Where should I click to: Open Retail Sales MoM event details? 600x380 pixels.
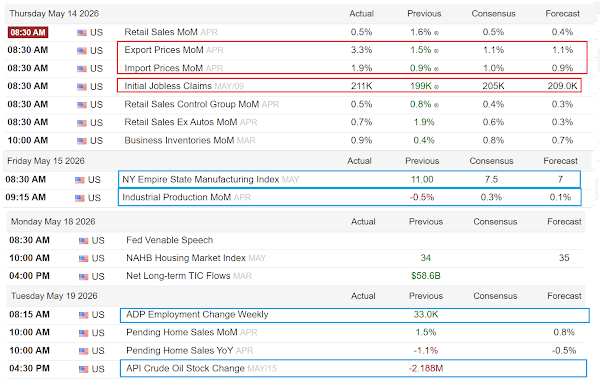tap(161, 32)
